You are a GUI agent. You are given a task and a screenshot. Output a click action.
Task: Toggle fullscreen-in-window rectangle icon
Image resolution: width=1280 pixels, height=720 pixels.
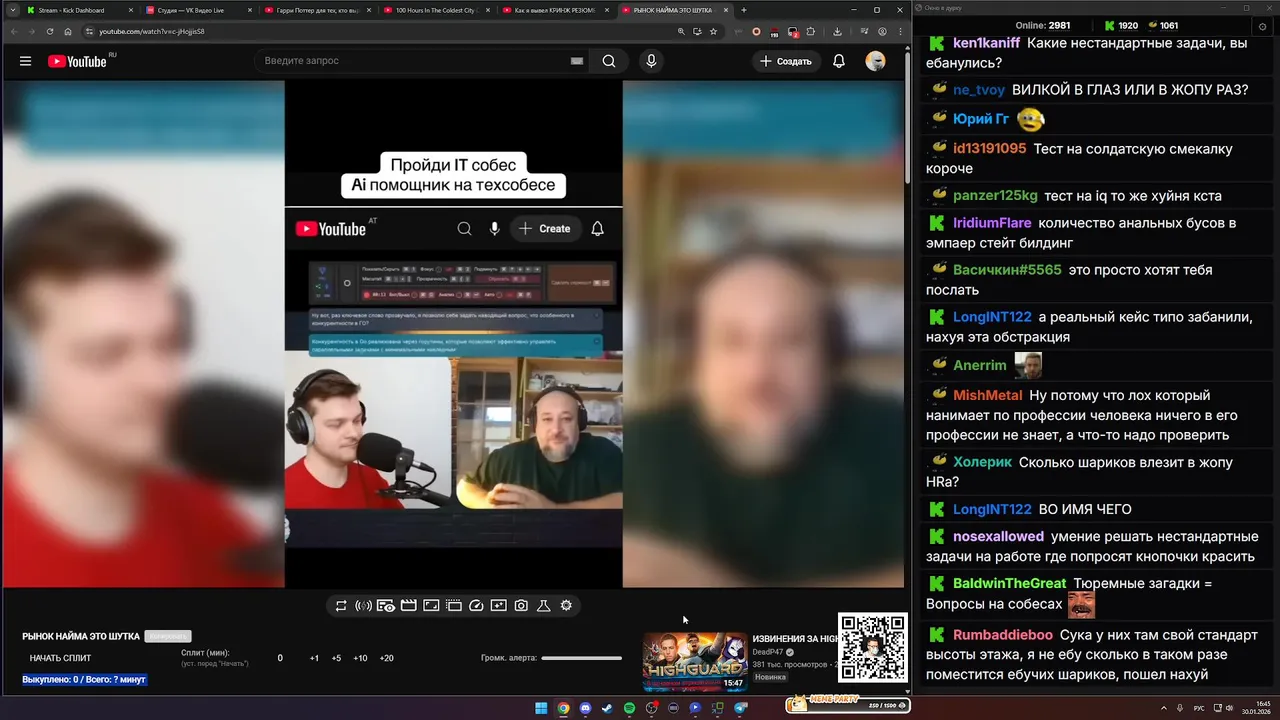tap(431, 605)
